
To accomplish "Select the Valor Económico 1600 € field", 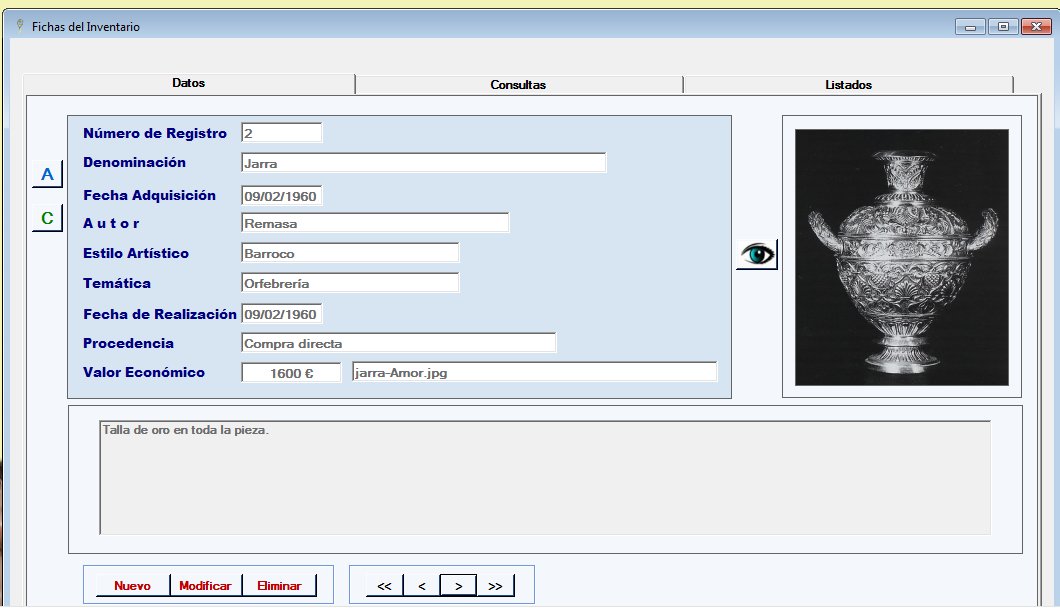I will (x=291, y=373).
